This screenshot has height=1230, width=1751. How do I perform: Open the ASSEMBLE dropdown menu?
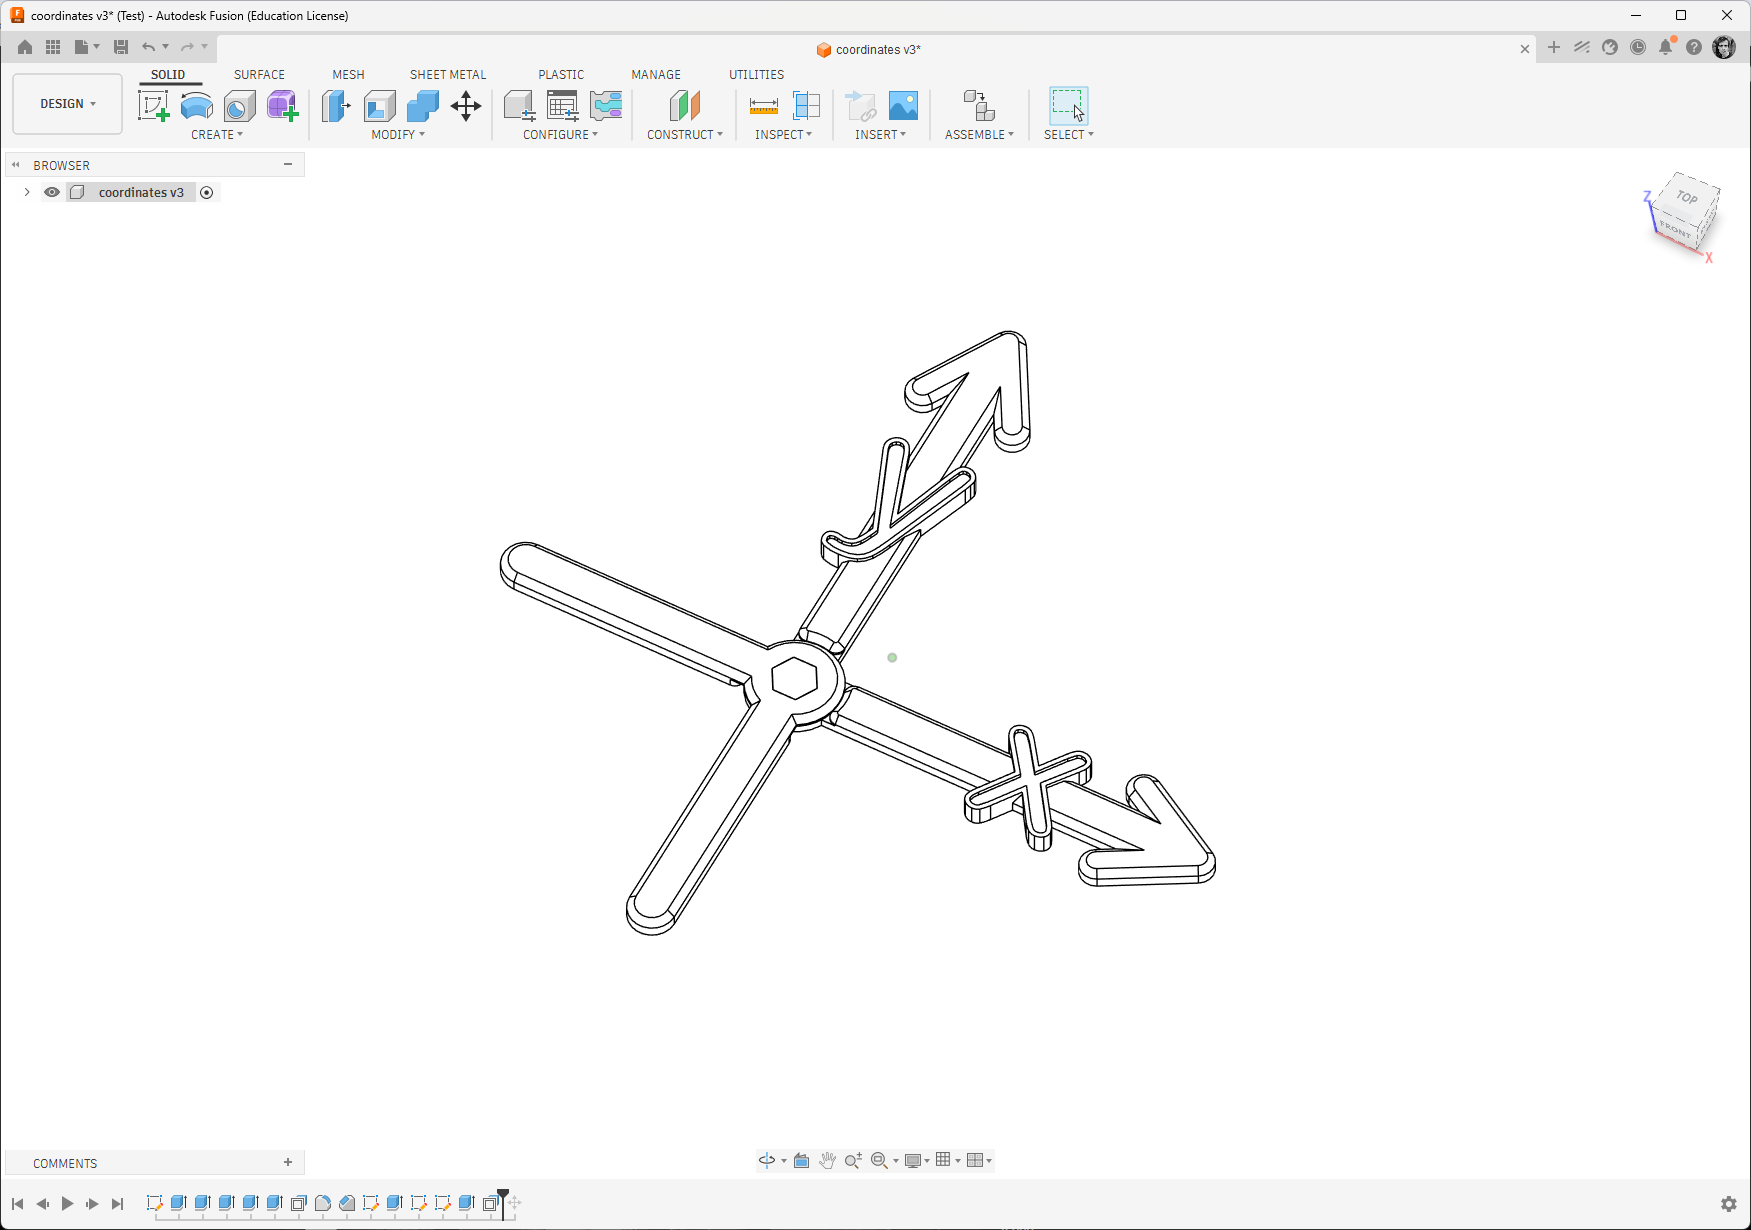coord(979,135)
